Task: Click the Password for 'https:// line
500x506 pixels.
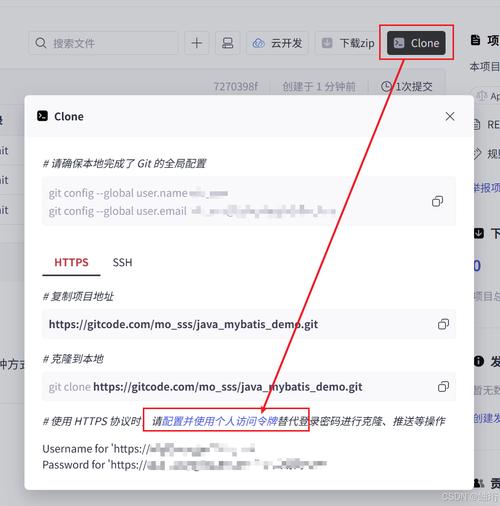Action: (184, 465)
